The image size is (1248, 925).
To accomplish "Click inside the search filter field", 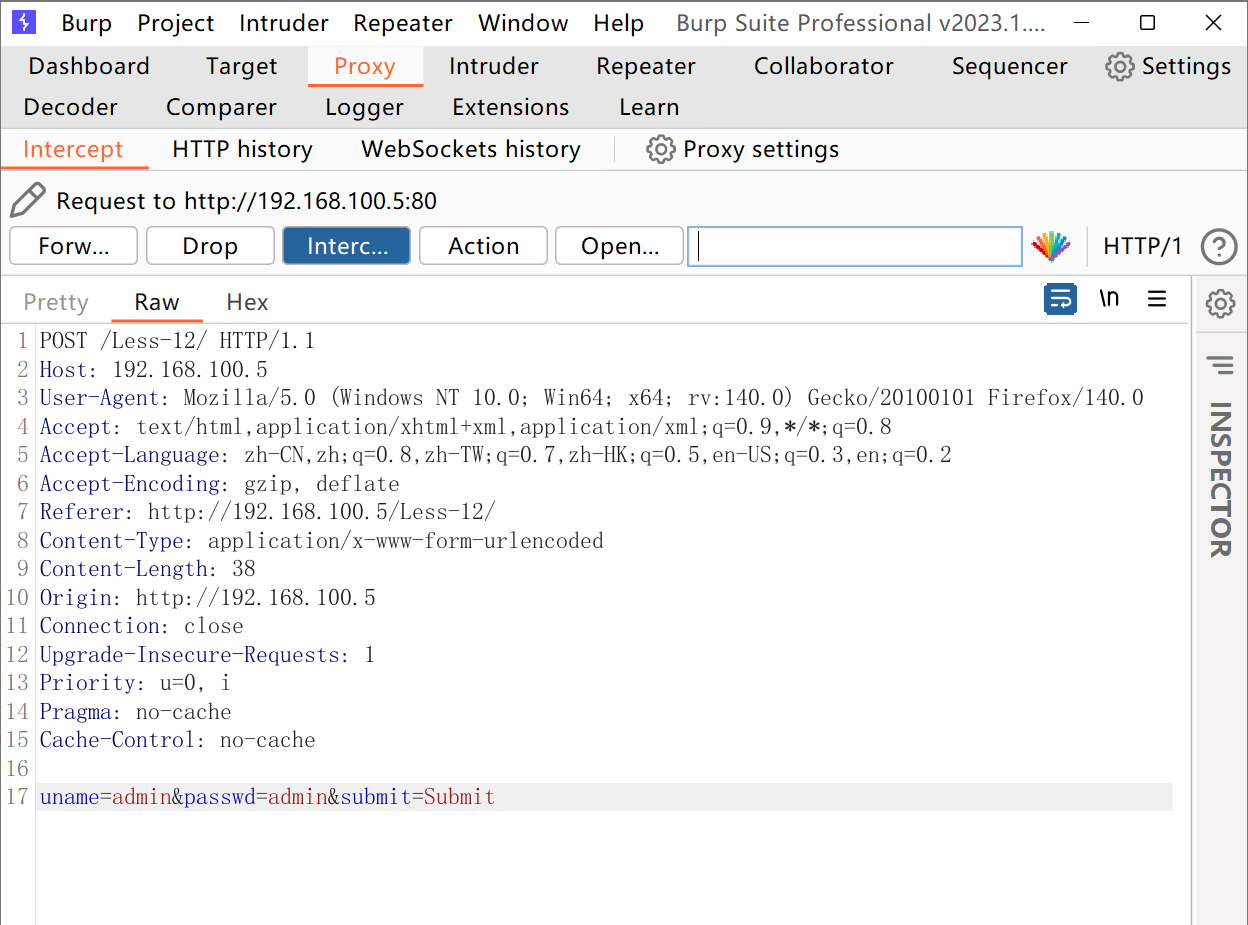I will 855,246.
